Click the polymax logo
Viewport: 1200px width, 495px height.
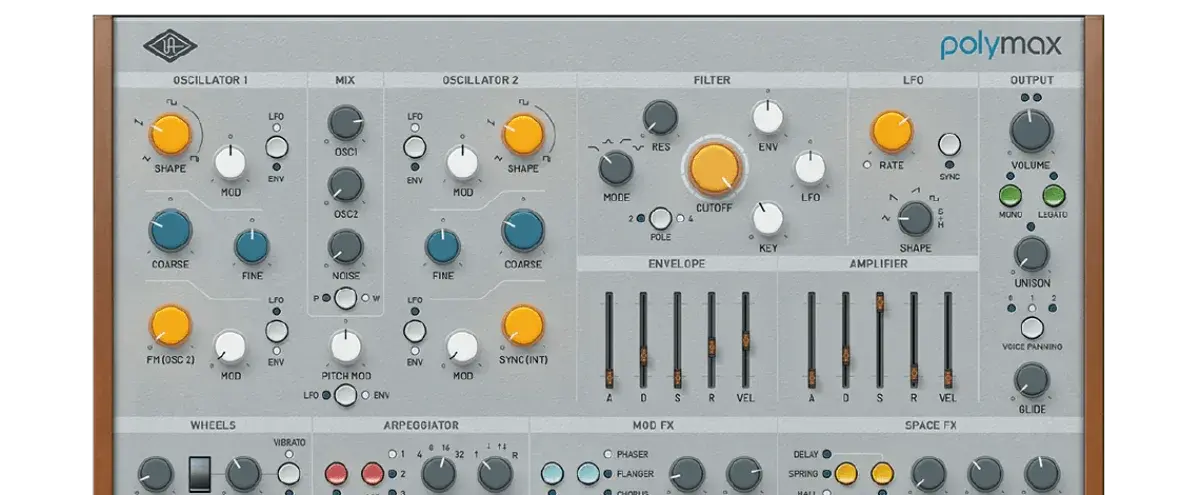tap(1000, 46)
